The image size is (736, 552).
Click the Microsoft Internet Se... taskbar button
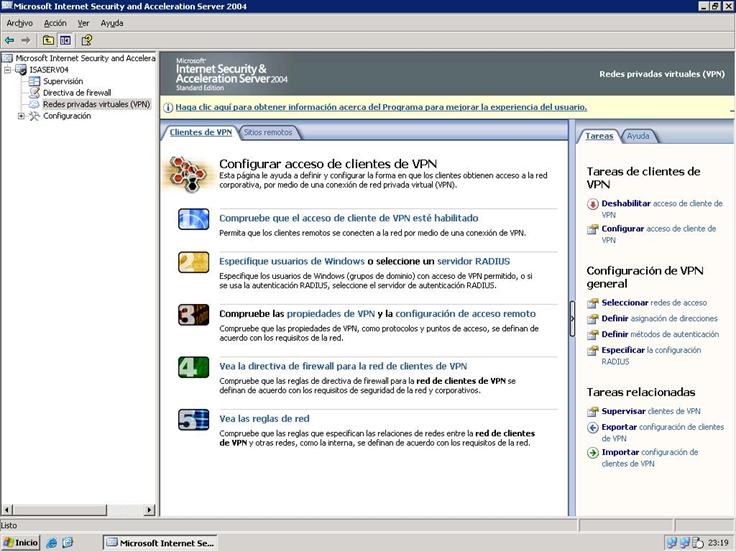(x=161, y=543)
